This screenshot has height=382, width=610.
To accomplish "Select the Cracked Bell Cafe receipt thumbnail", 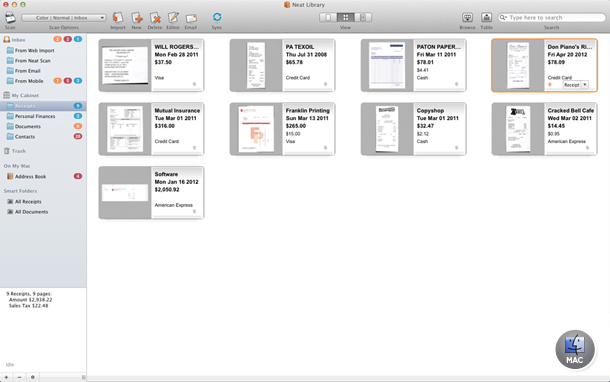I will tap(518, 129).
